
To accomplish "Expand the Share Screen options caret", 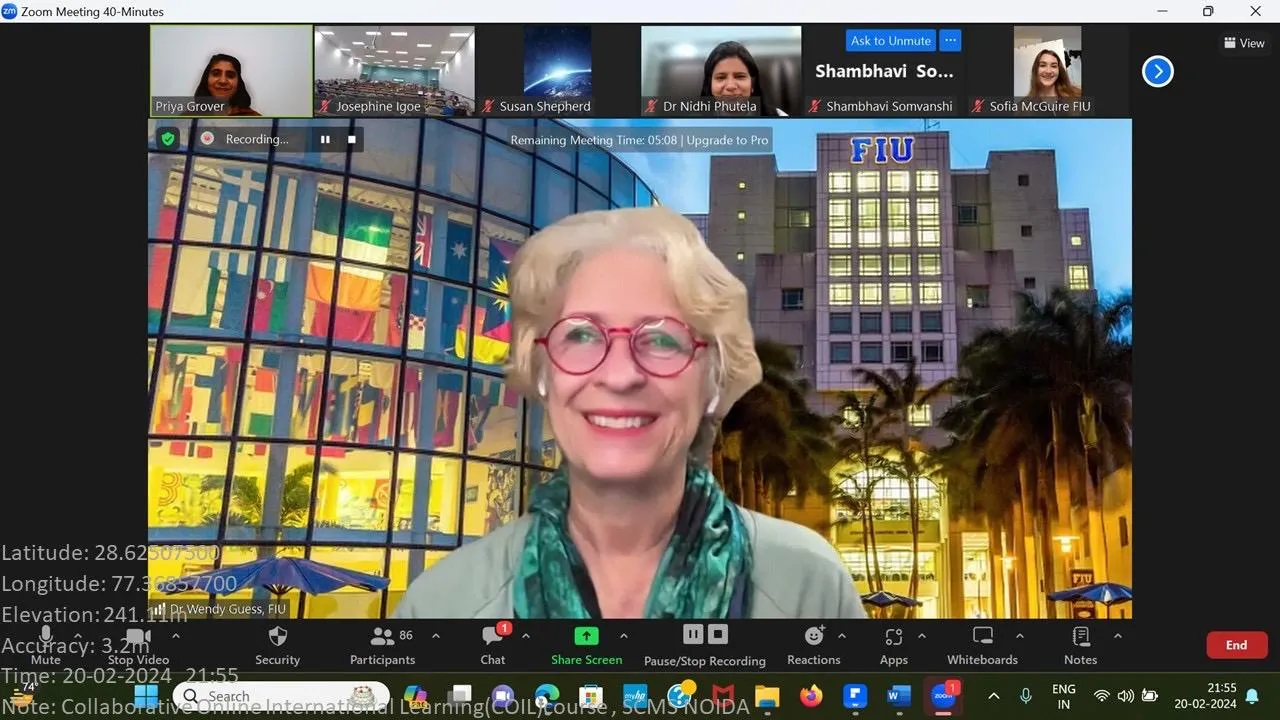I will click(x=623, y=636).
